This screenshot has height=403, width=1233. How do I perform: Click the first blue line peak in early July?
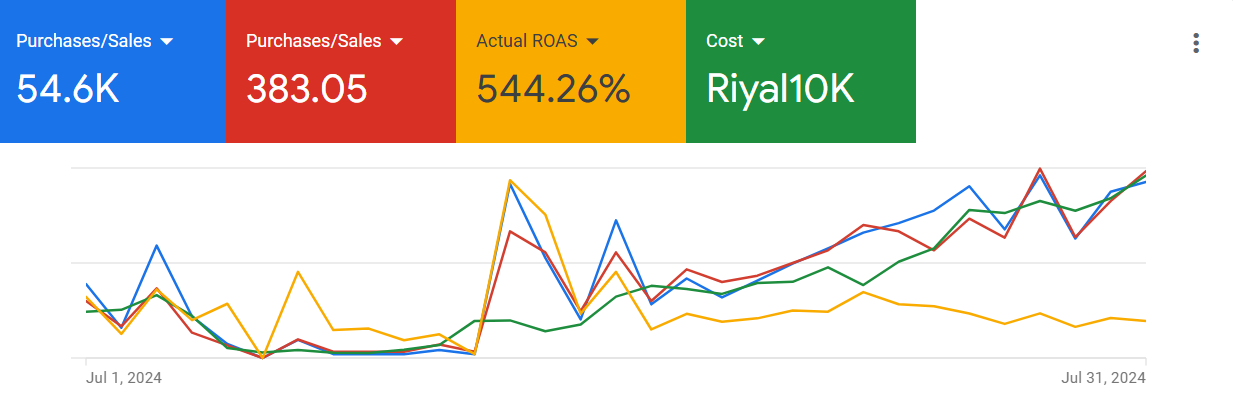(157, 245)
